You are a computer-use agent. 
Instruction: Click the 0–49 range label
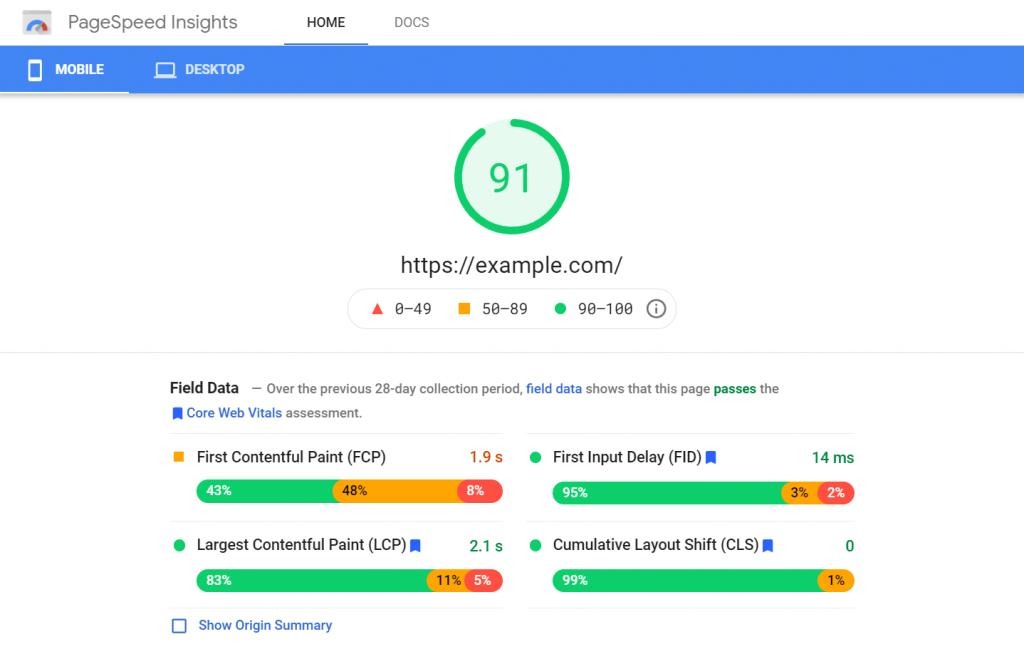pos(413,309)
